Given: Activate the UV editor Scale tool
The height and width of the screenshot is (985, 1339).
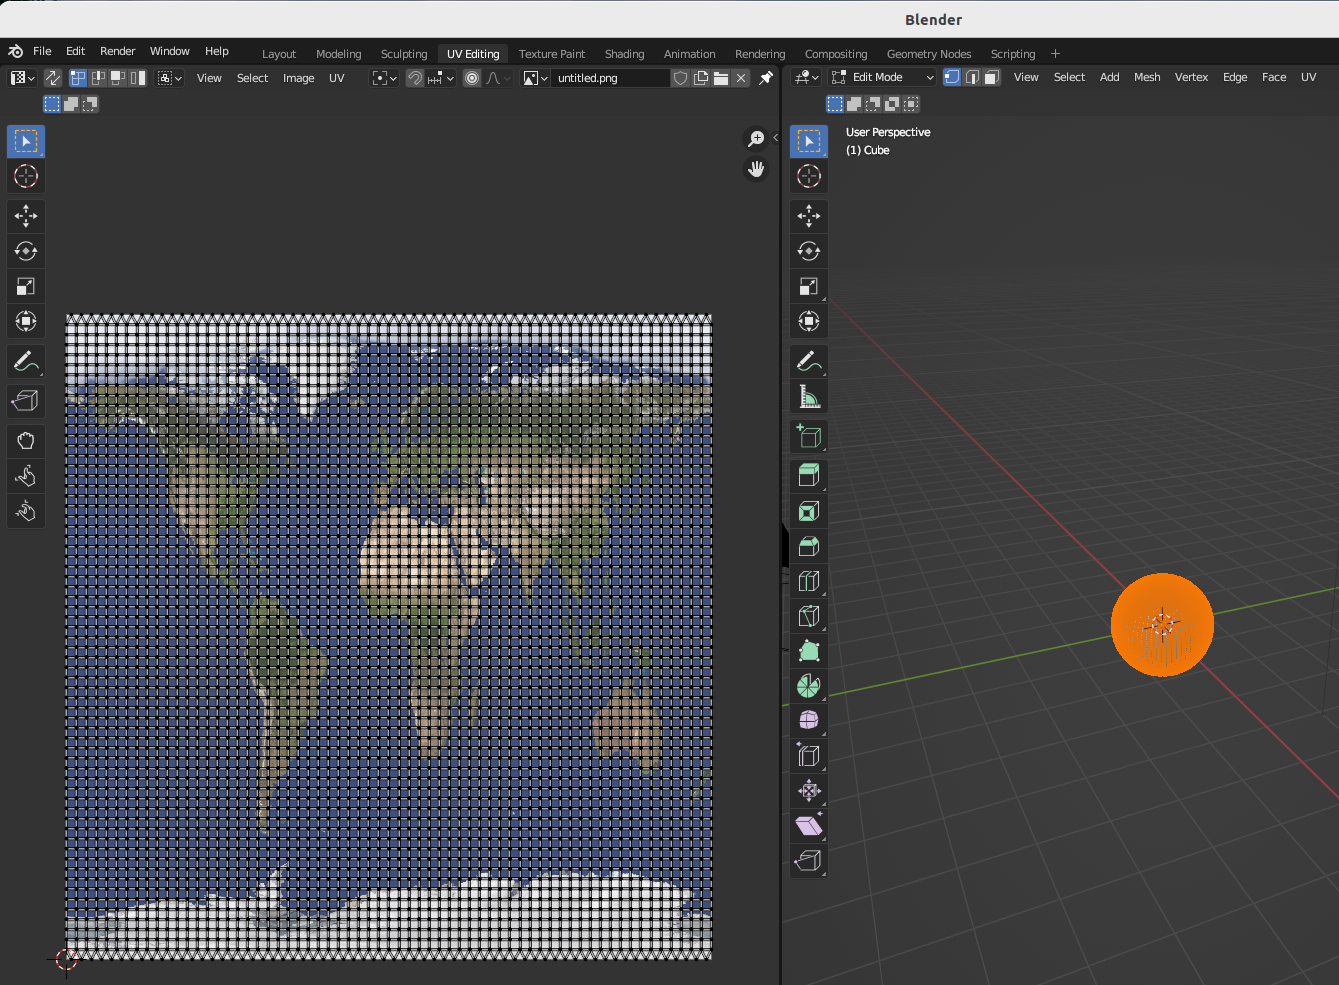Looking at the screenshot, I should click(x=26, y=286).
